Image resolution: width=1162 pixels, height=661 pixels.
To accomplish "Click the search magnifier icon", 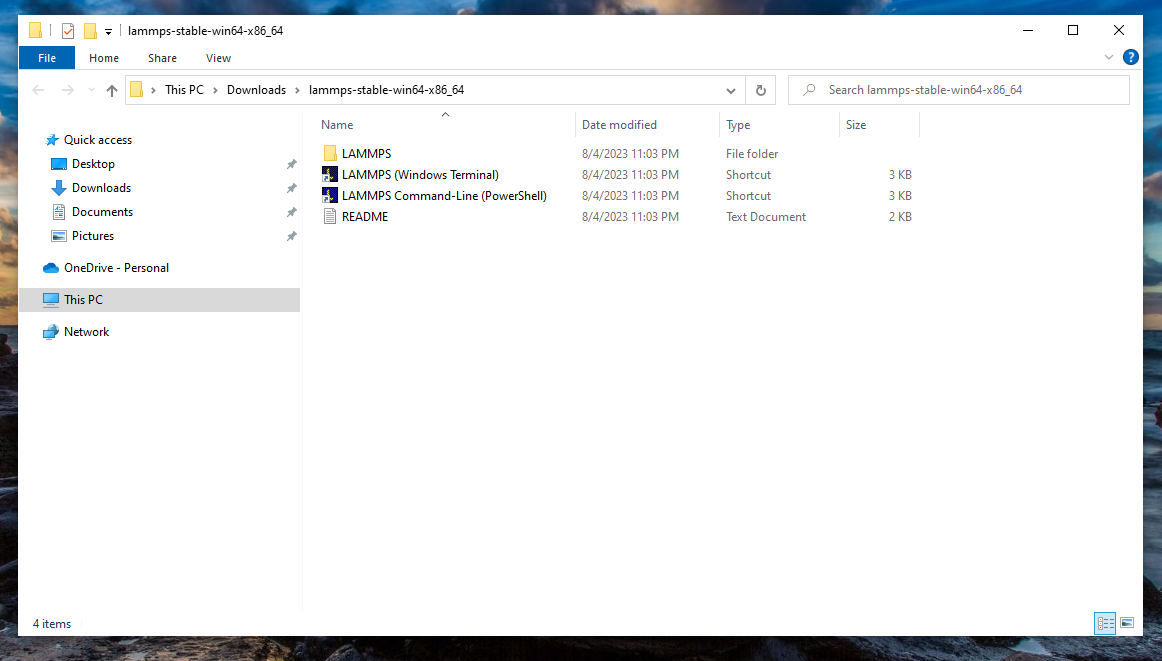I will coord(809,90).
